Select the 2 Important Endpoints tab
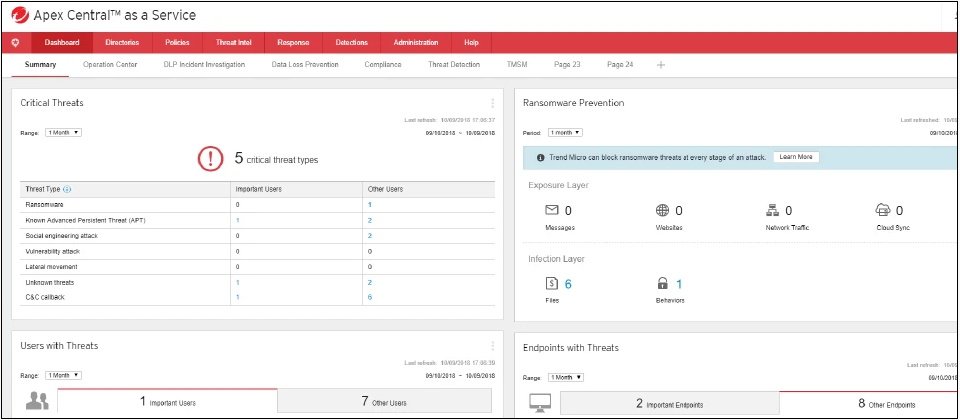The height and width of the screenshot is (420, 960). tap(670, 403)
